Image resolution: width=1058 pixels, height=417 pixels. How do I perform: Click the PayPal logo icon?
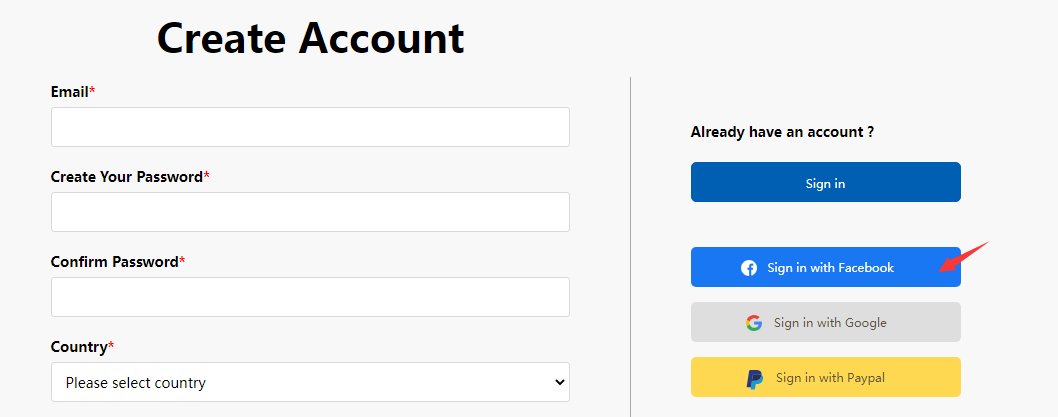click(x=754, y=379)
